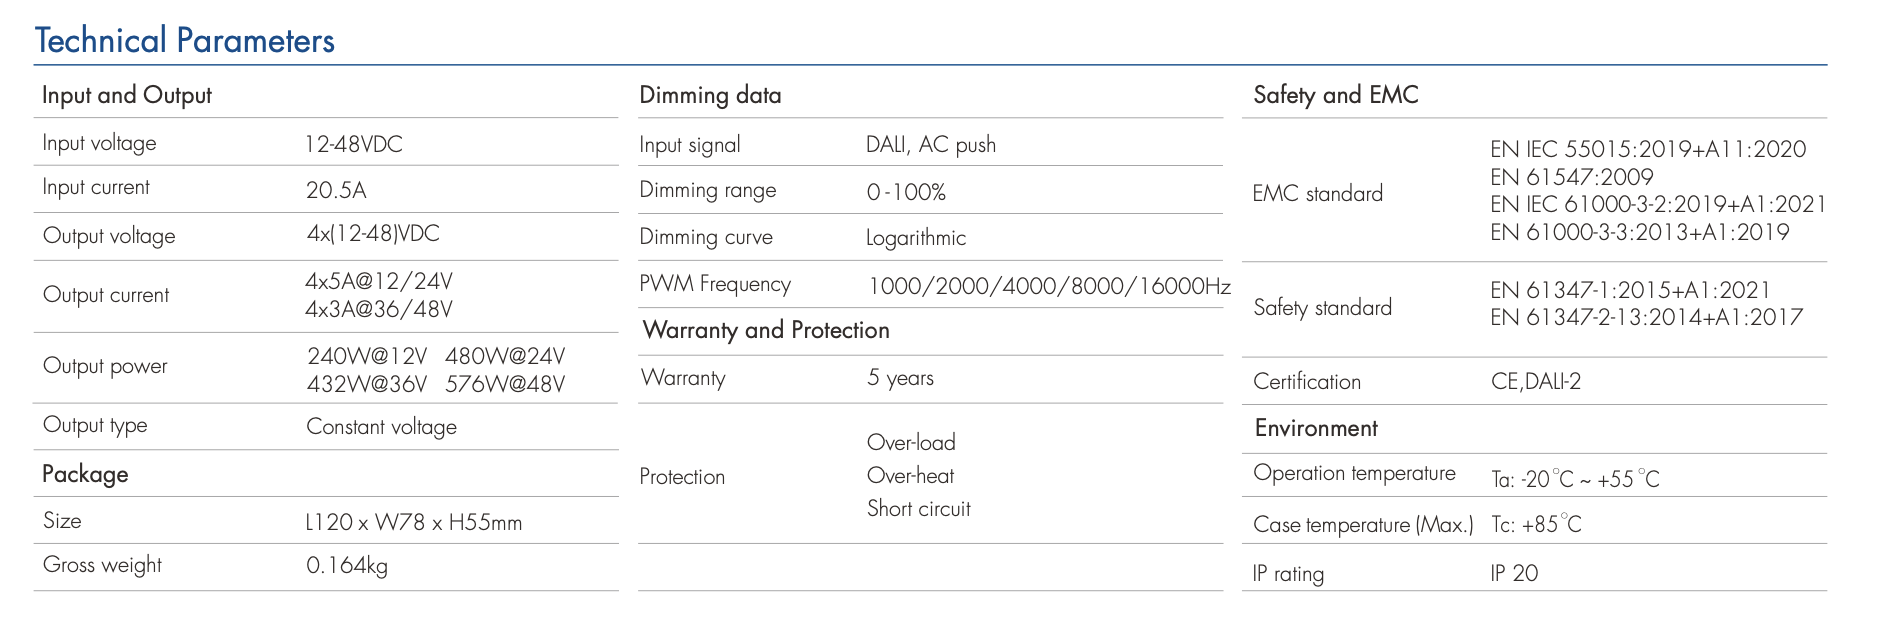Select the EN 61547:2009 EMC standard line
The image size is (1898, 626).
pyautogui.click(x=1572, y=177)
